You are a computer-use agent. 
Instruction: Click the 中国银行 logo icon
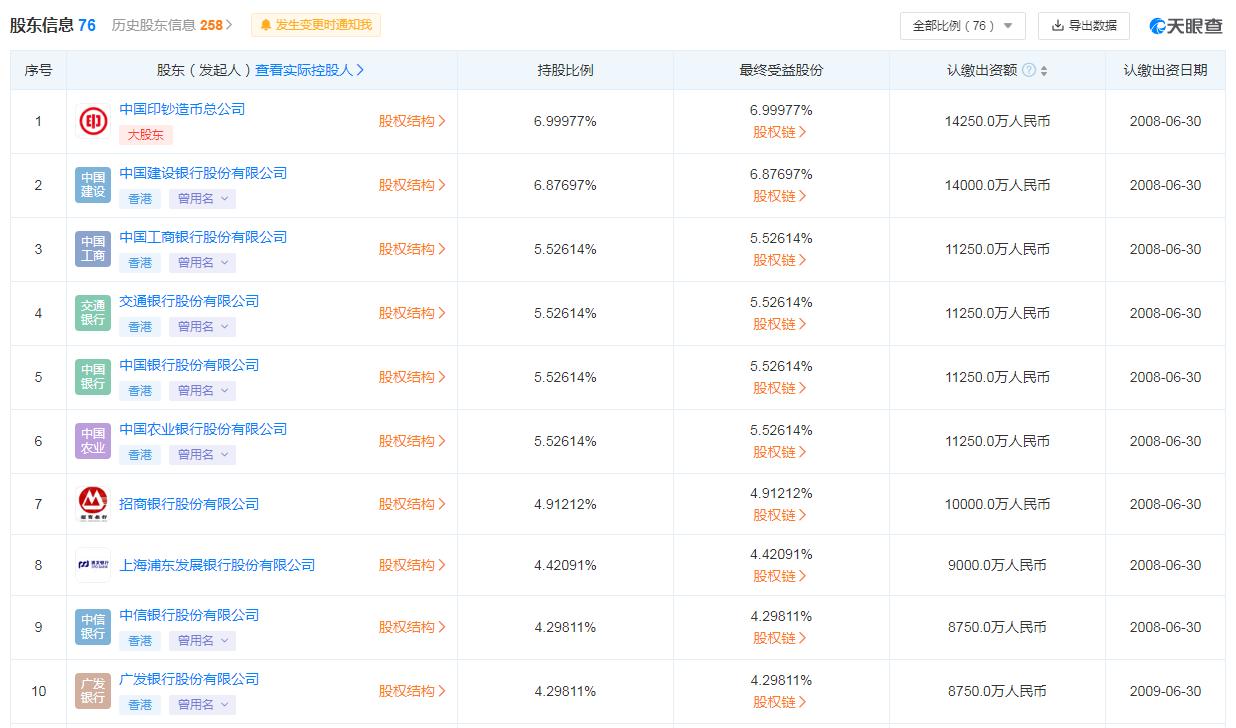[92, 377]
